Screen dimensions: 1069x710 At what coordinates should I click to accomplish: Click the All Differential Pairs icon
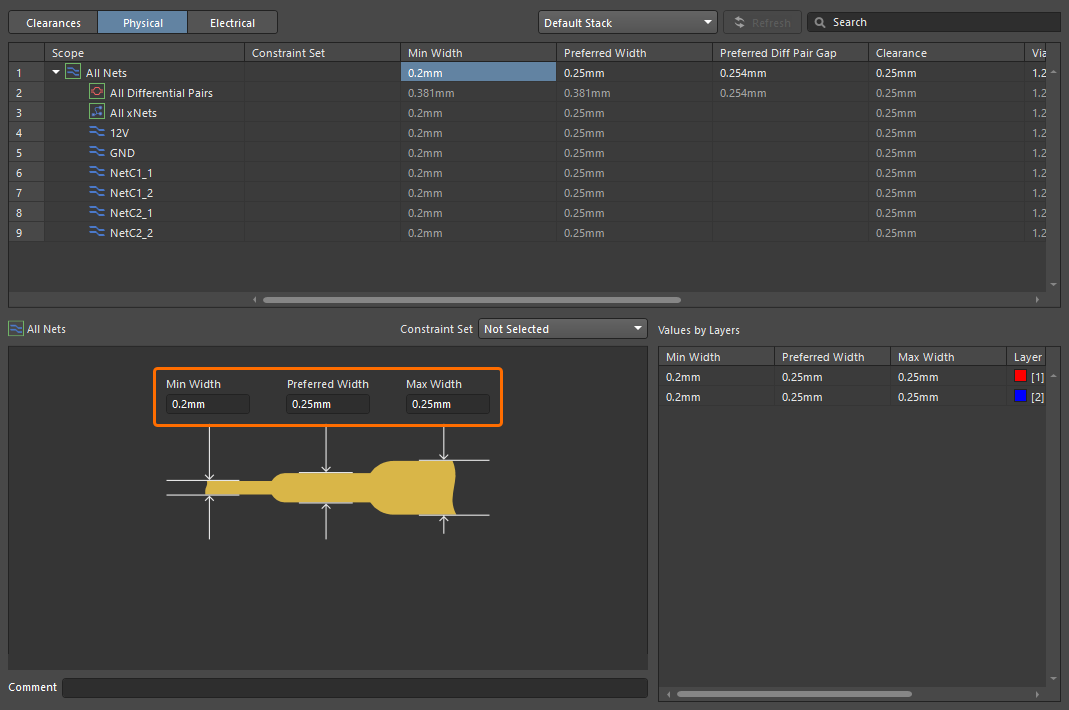97,92
